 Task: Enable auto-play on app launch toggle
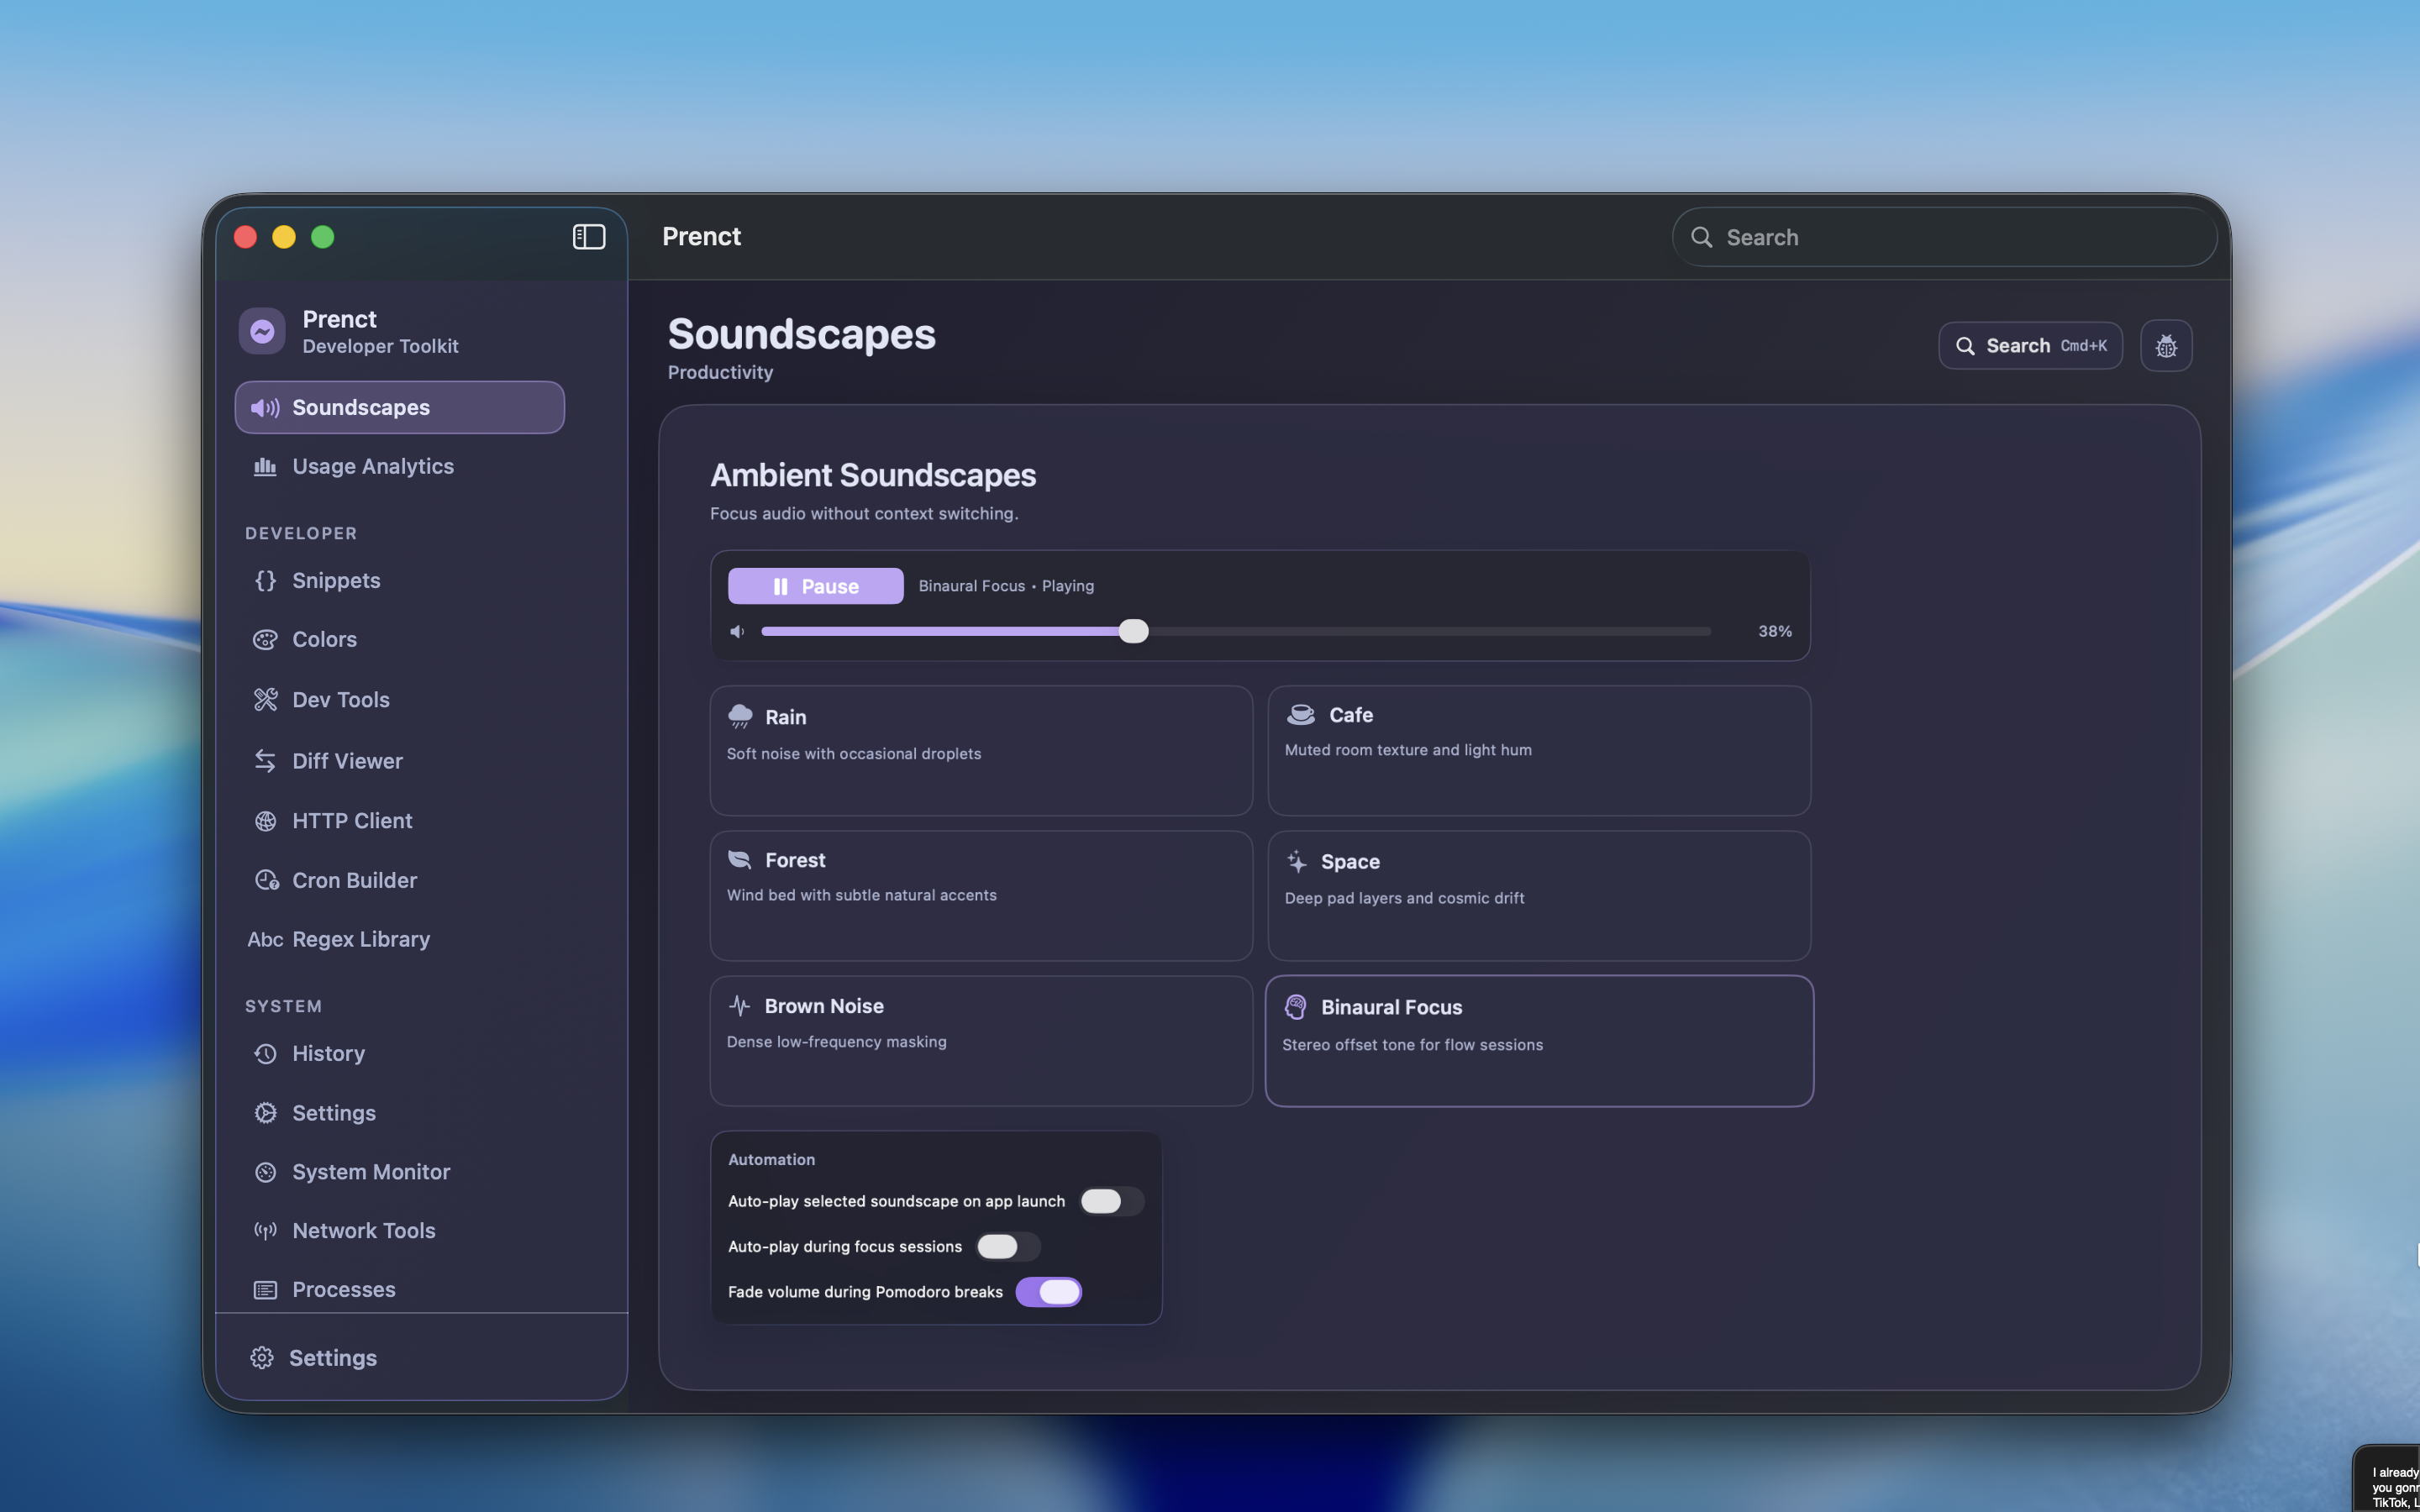click(x=1110, y=1201)
